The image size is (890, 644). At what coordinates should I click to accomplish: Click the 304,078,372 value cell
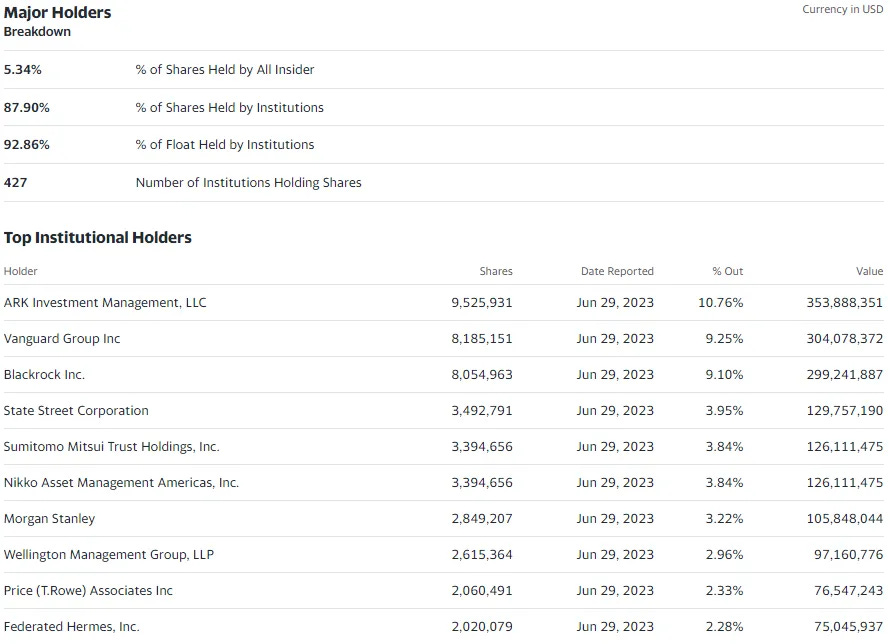click(x=845, y=339)
